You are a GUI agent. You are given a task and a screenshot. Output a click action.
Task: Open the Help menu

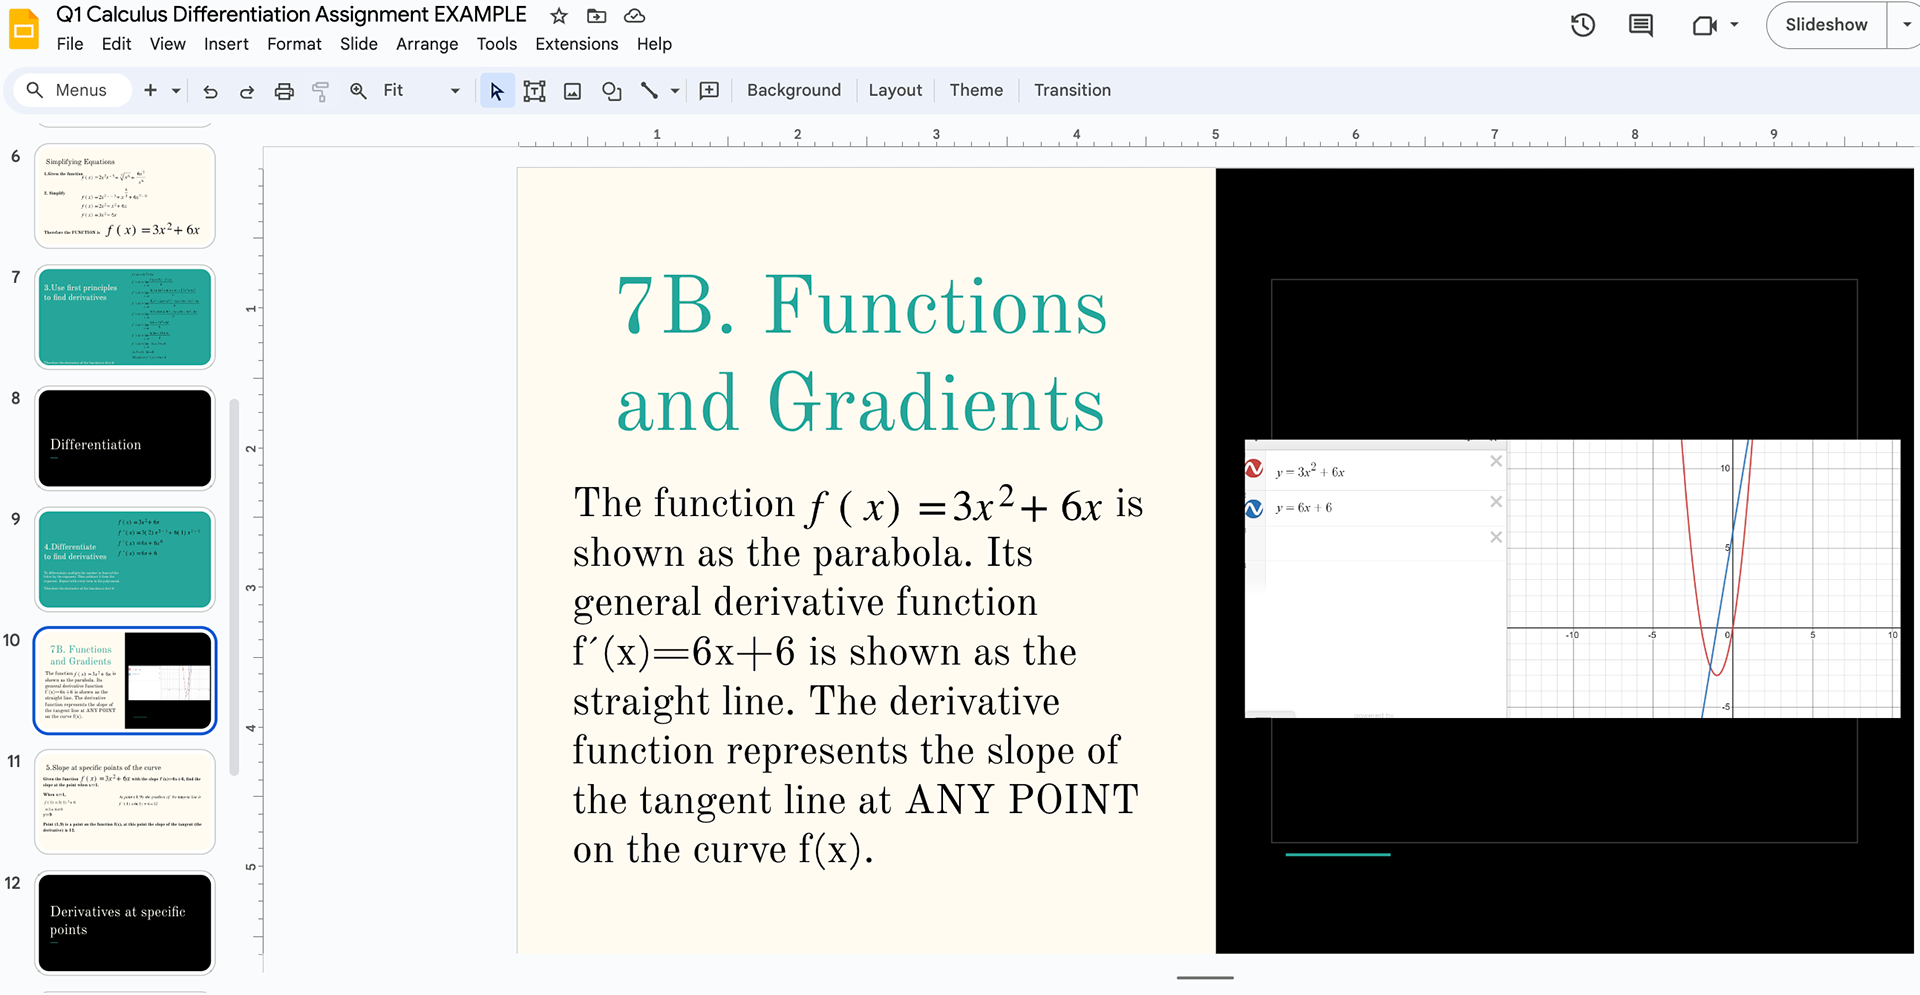click(x=654, y=44)
